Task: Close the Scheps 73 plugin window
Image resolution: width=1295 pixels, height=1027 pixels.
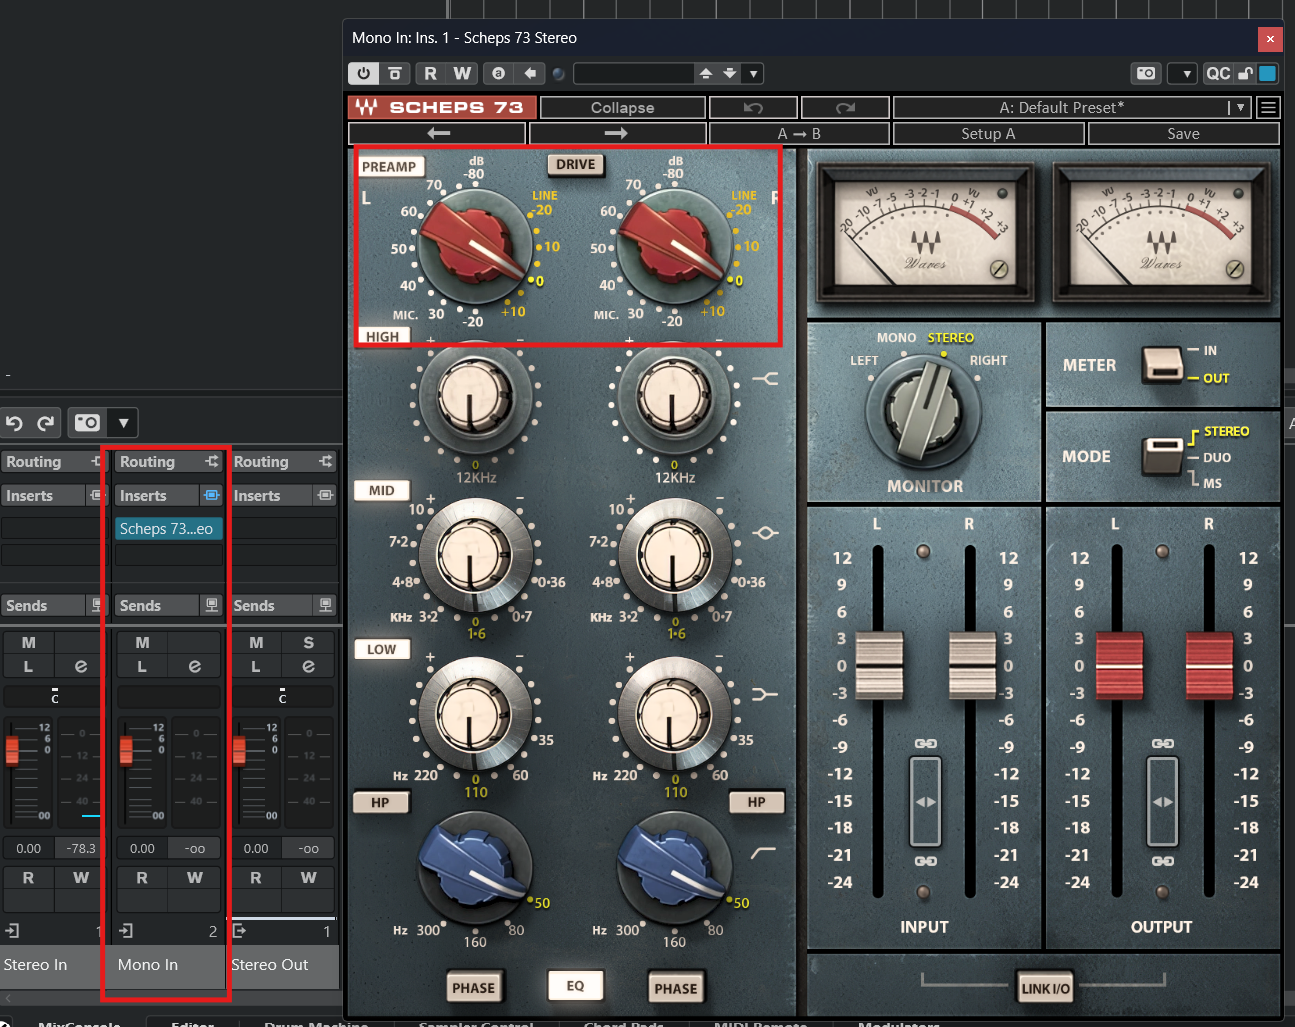Action: 1270,39
